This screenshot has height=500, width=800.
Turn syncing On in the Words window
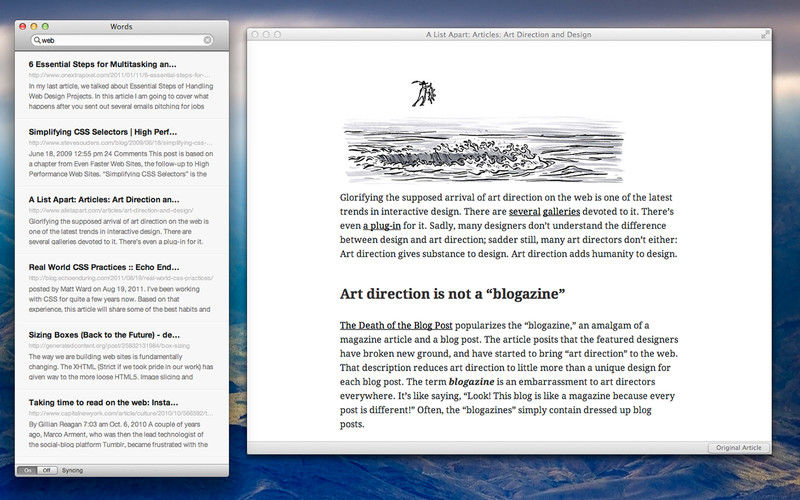(27, 470)
